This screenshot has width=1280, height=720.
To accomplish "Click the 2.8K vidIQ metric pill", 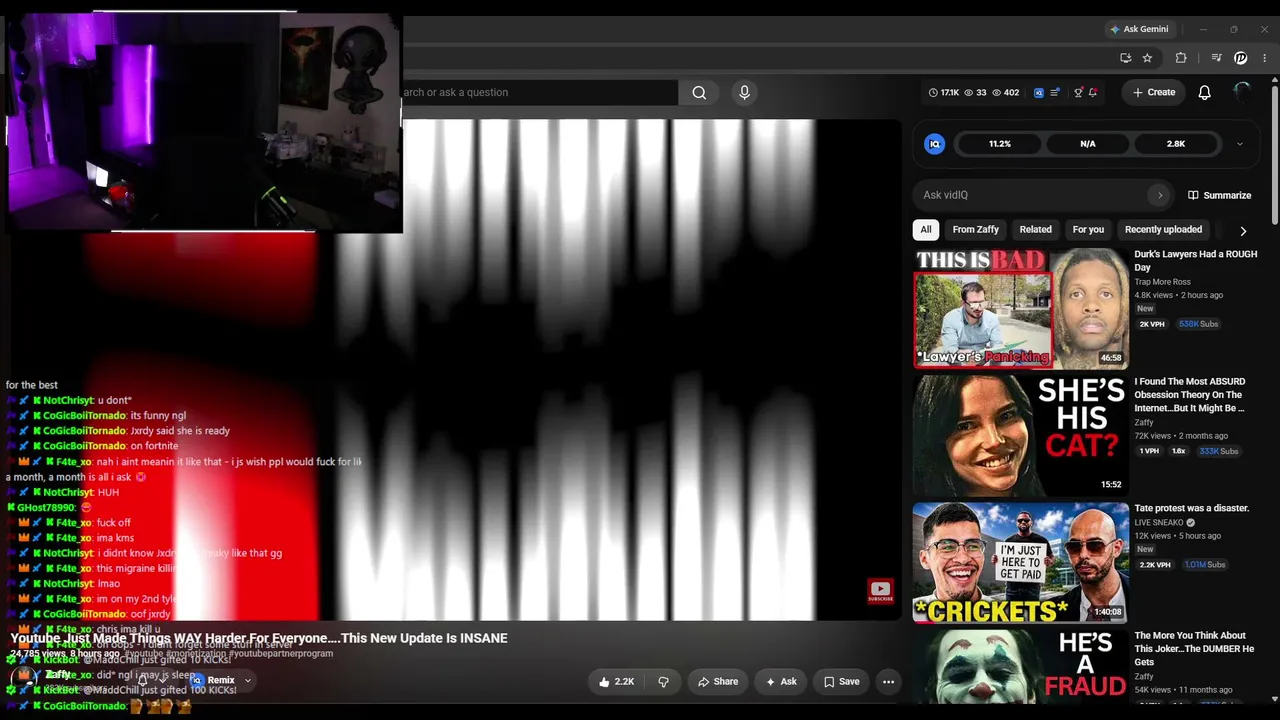I will [x=1176, y=144].
